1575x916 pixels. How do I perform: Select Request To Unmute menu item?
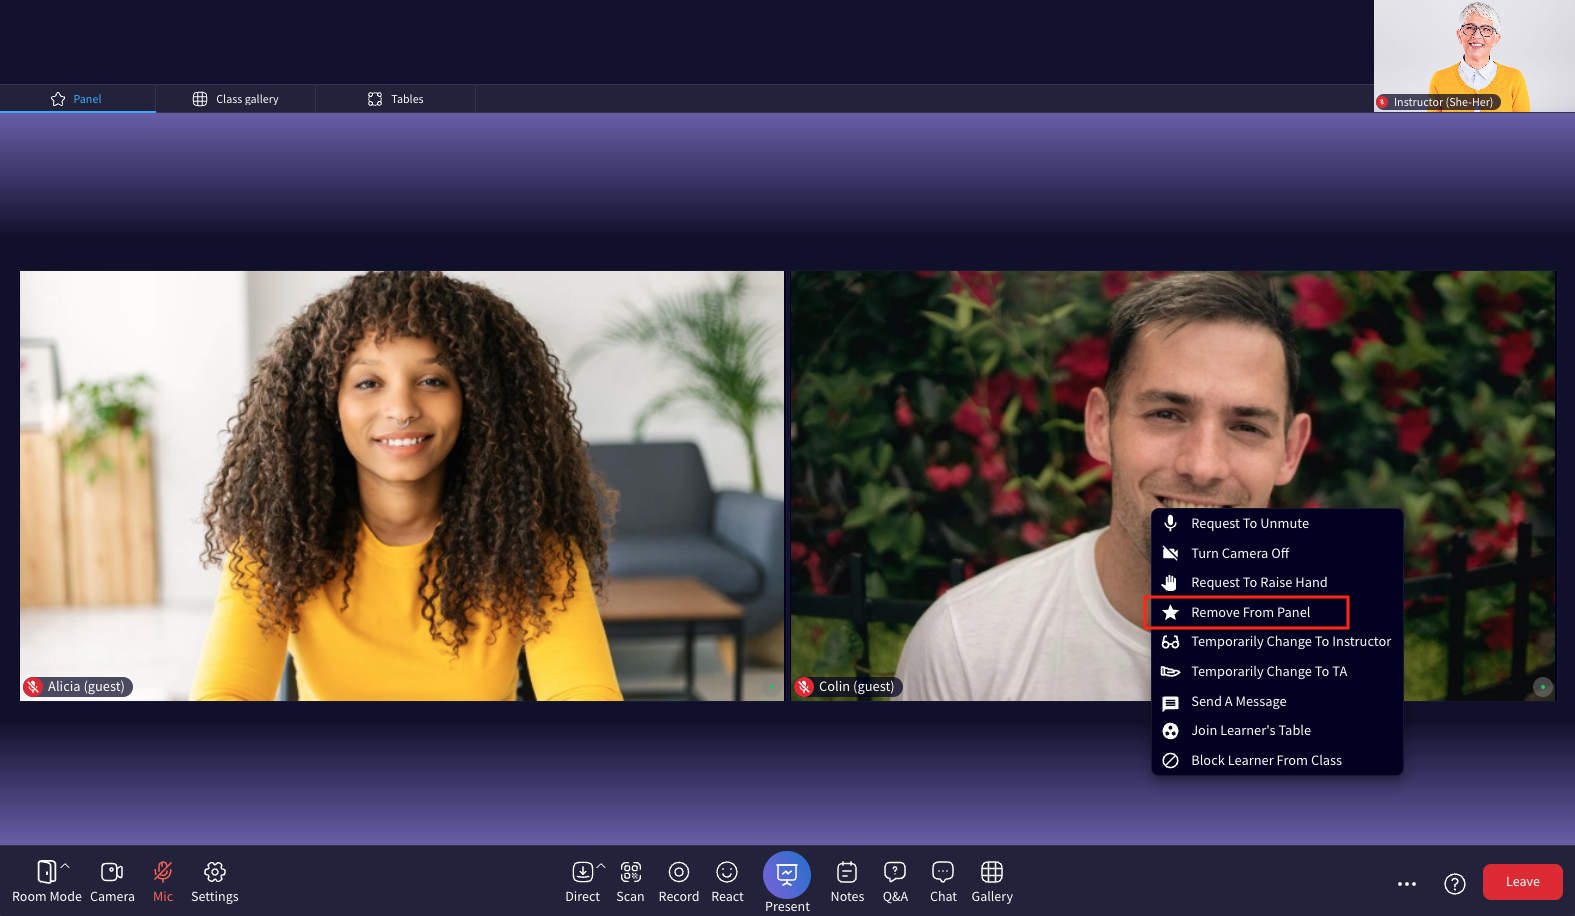coord(1277,523)
